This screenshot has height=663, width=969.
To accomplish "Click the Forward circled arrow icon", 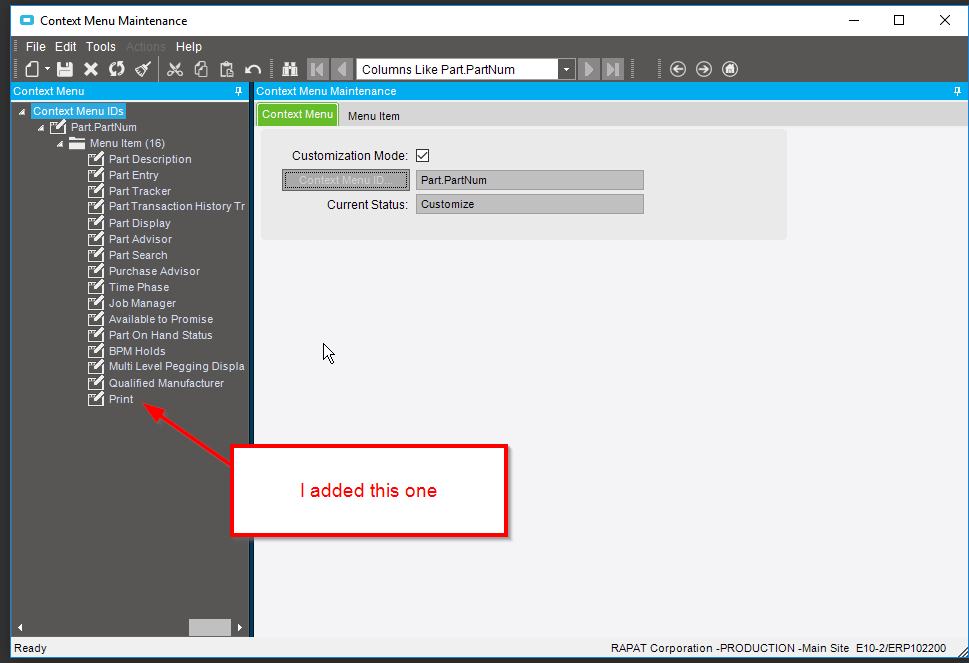I will (x=704, y=69).
